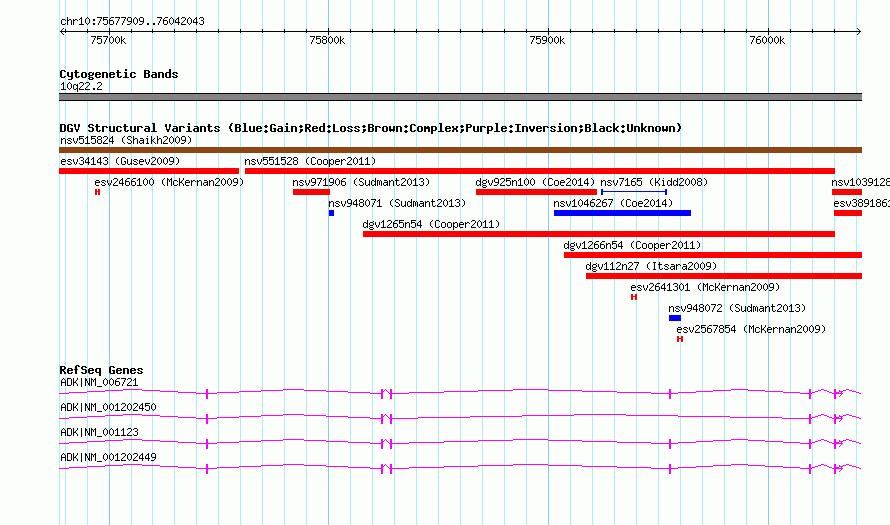Click the gray 10q22.2 cytogenetic band bar
This screenshot has width=890, height=525.
pos(460,97)
